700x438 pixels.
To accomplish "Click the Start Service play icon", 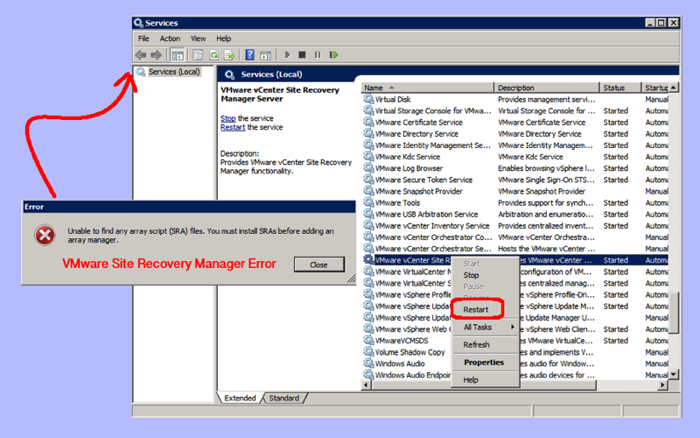I will click(288, 55).
